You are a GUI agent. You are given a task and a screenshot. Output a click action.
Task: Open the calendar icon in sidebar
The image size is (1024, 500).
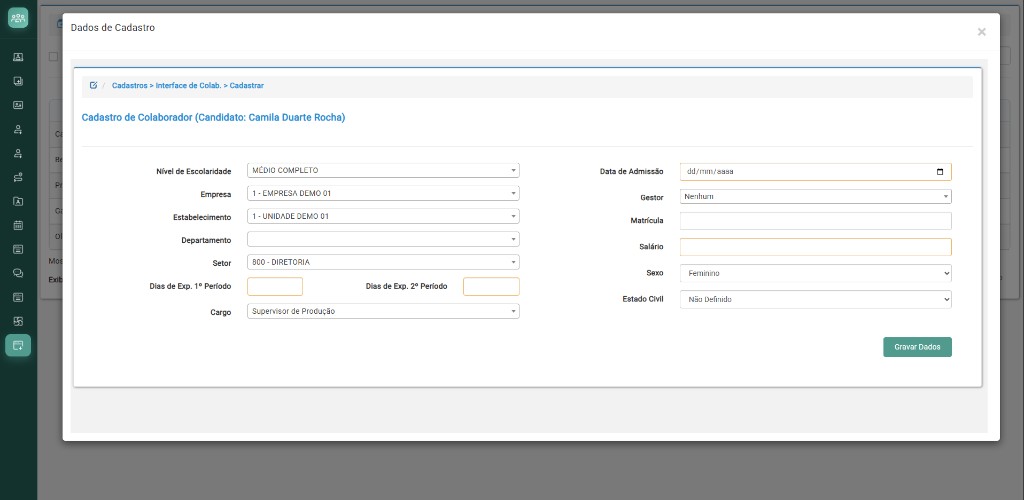coord(18,225)
